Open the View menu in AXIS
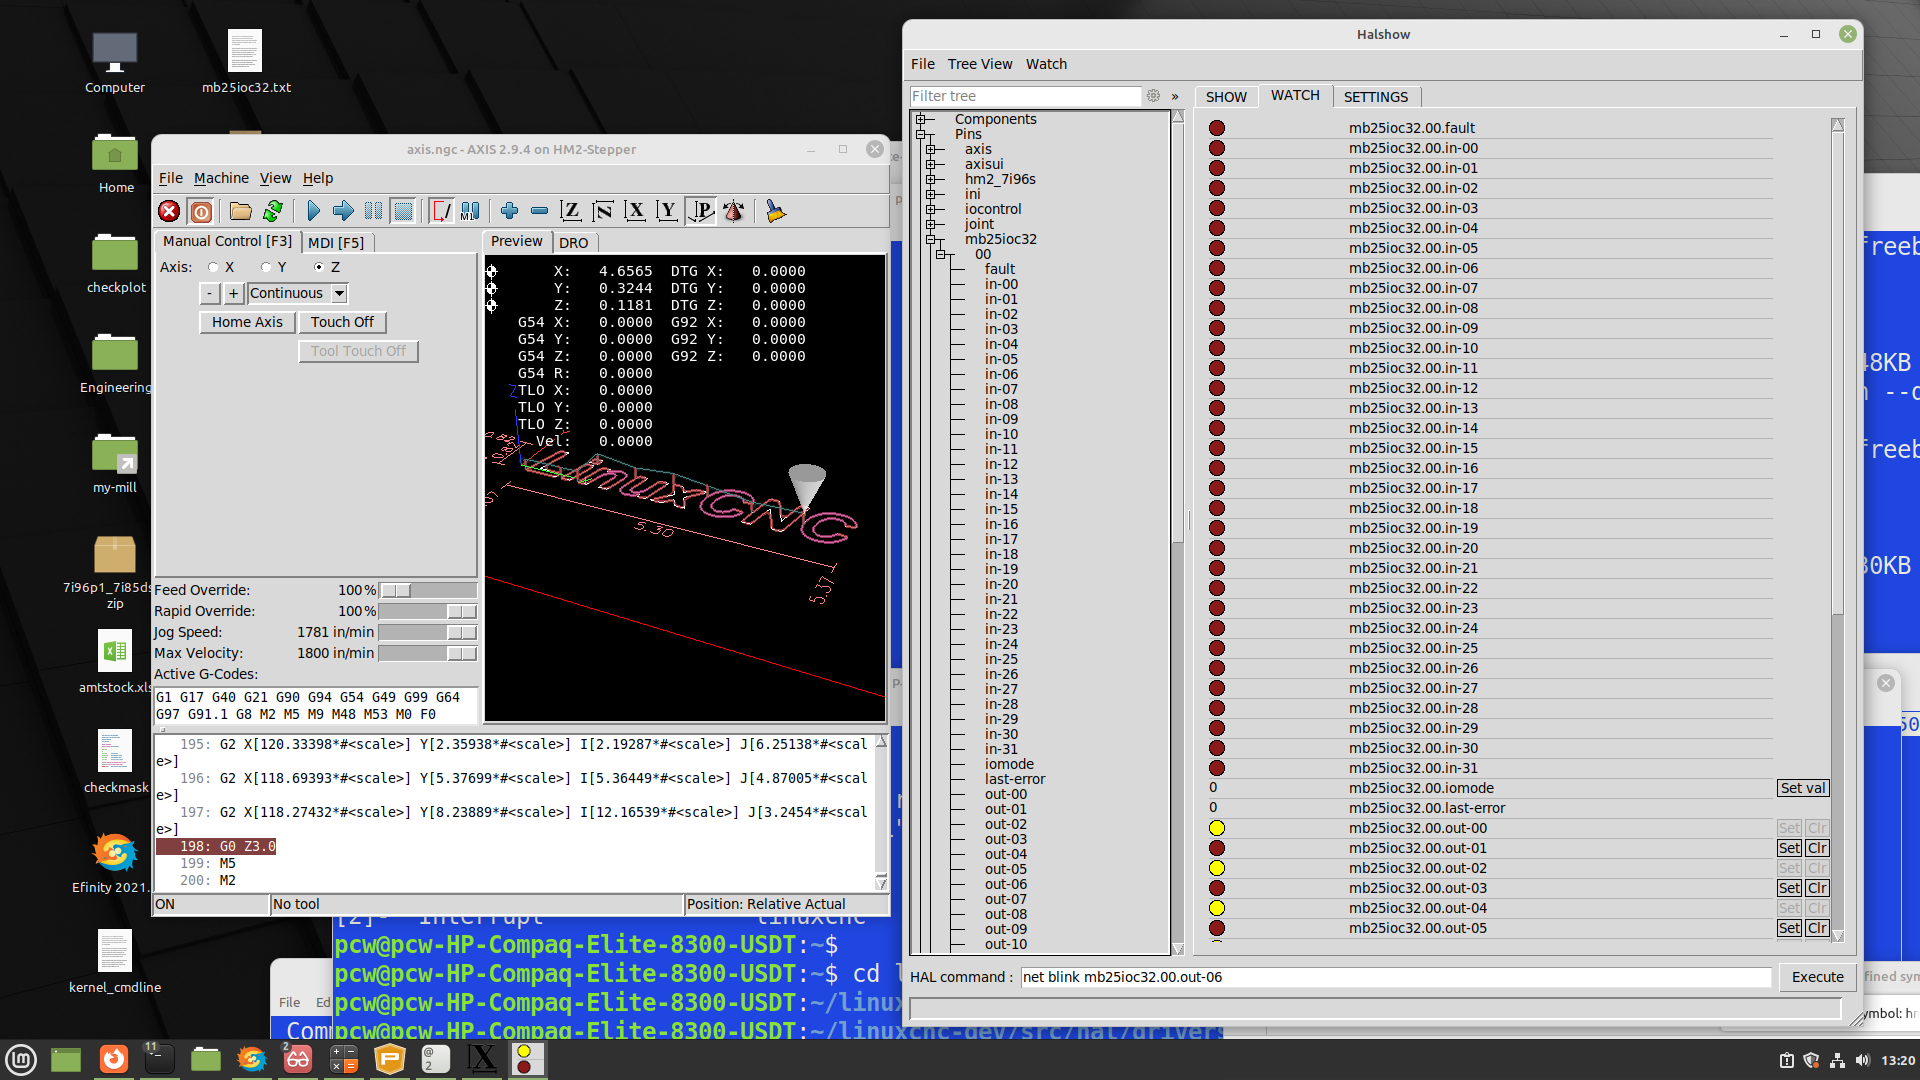1920x1080 pixels. point(275,178)
